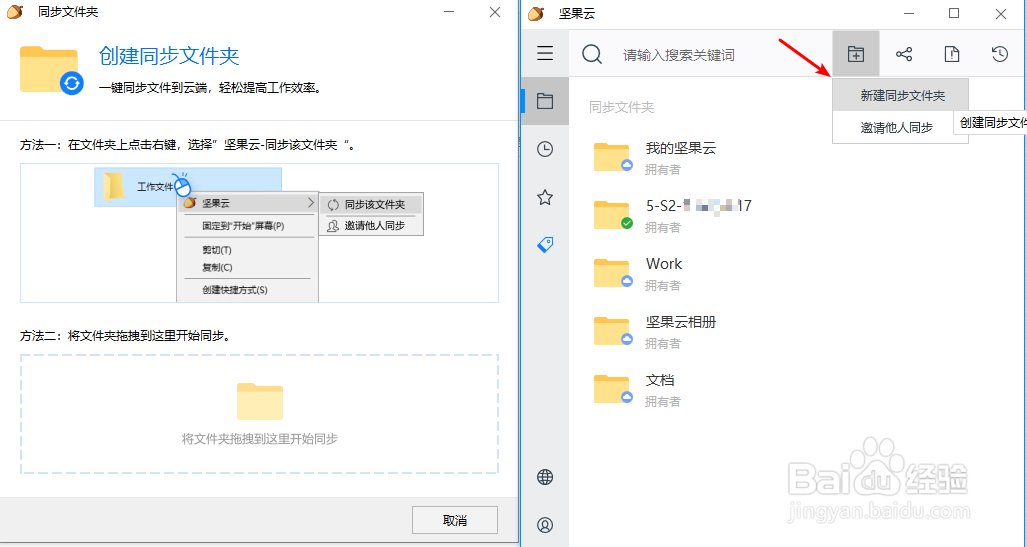Click the synced 5-S2 folder icon

tap(612, 215)
